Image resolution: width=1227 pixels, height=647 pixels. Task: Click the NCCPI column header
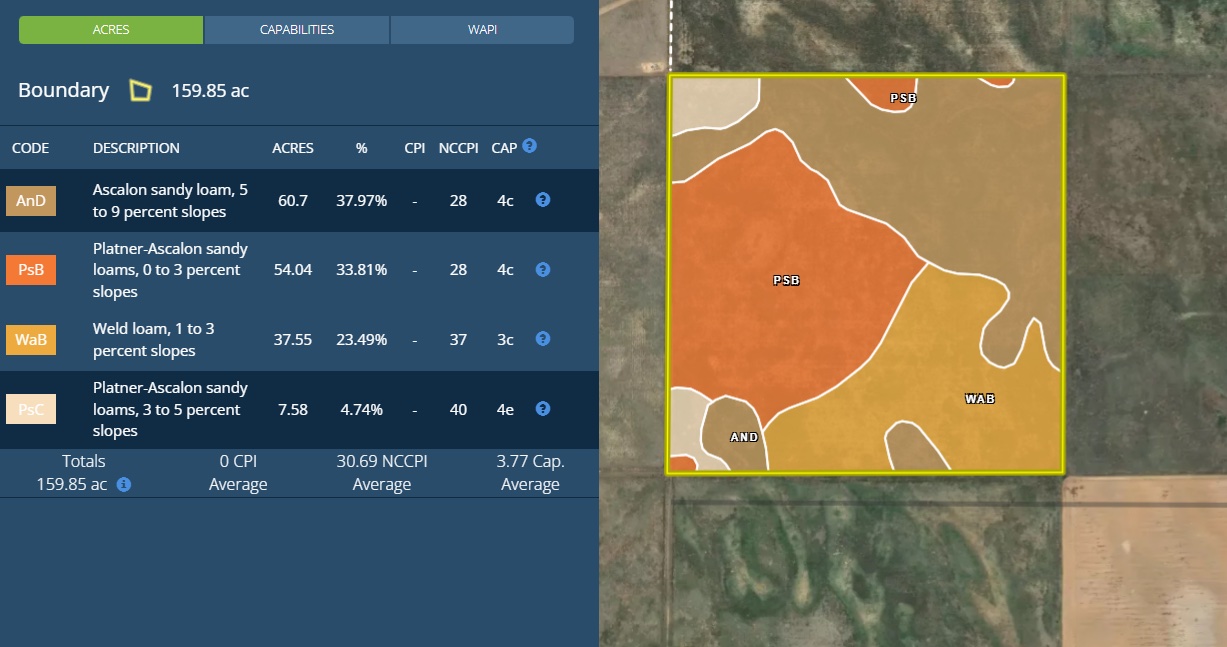pyautogui.click(x=458, y=148)
